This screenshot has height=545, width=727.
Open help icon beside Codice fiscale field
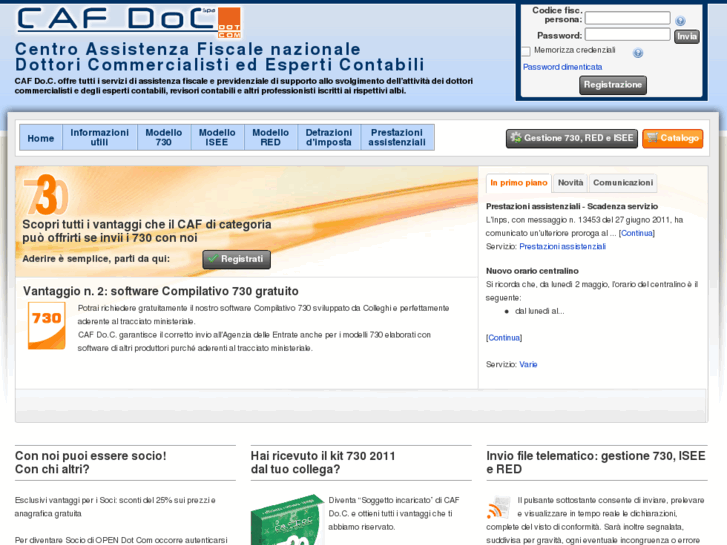point(680,21)
